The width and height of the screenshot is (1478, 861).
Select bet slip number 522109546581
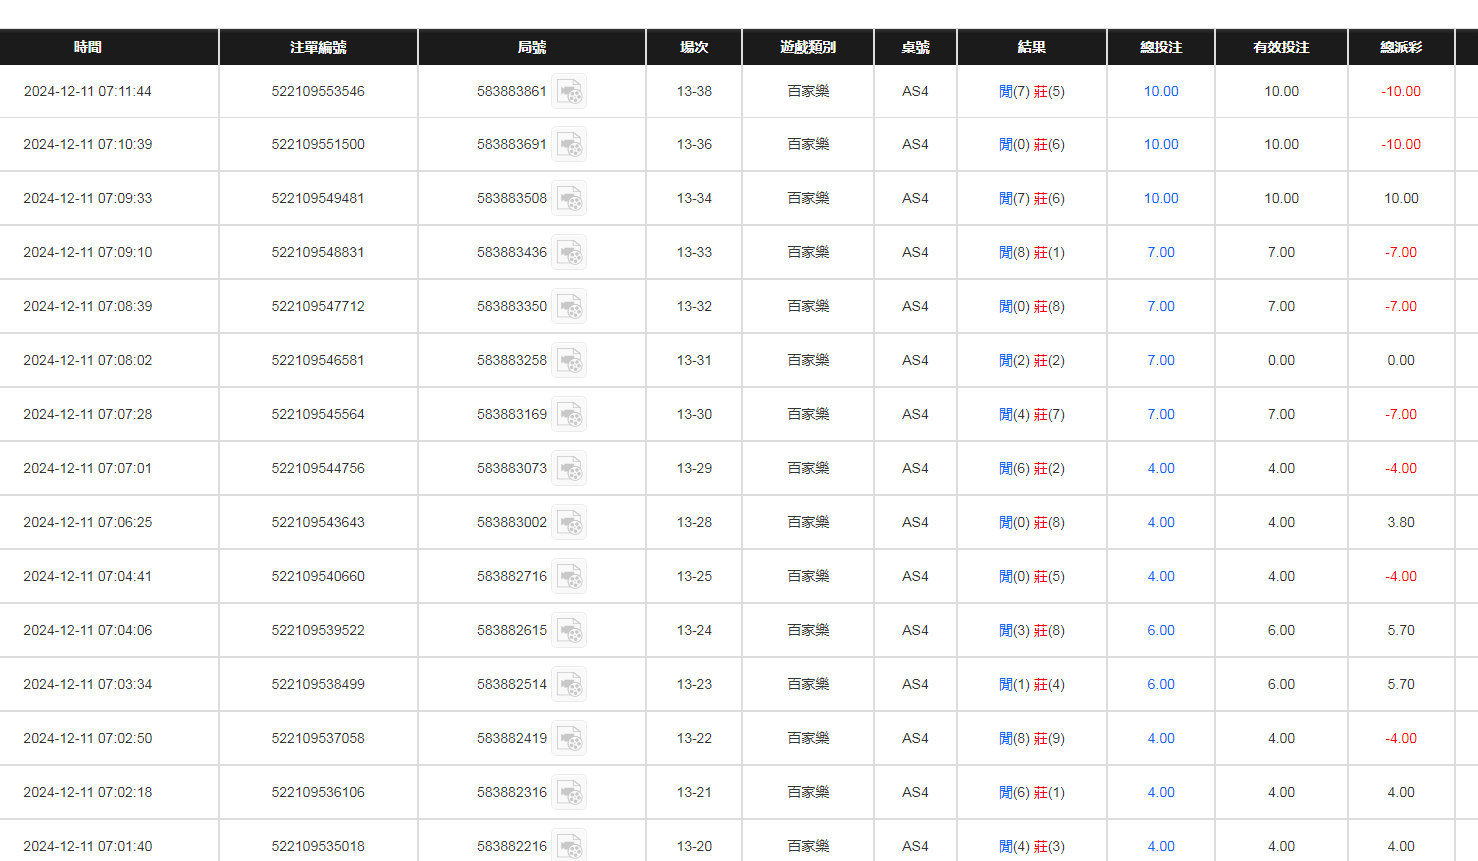(x=318, y=360)
